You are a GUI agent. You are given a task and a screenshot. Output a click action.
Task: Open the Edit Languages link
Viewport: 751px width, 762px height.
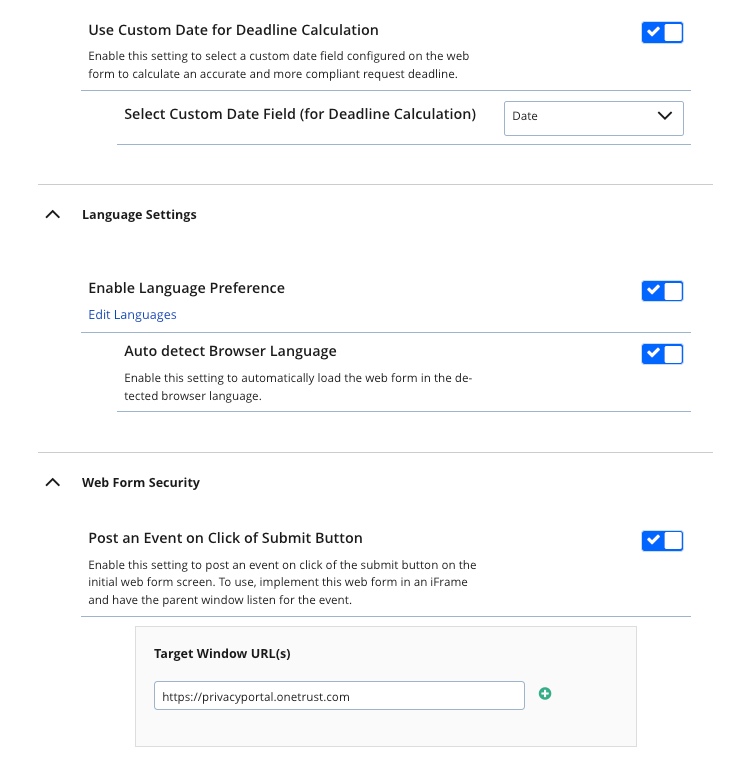pyautogui.click(x=132, y=315)
